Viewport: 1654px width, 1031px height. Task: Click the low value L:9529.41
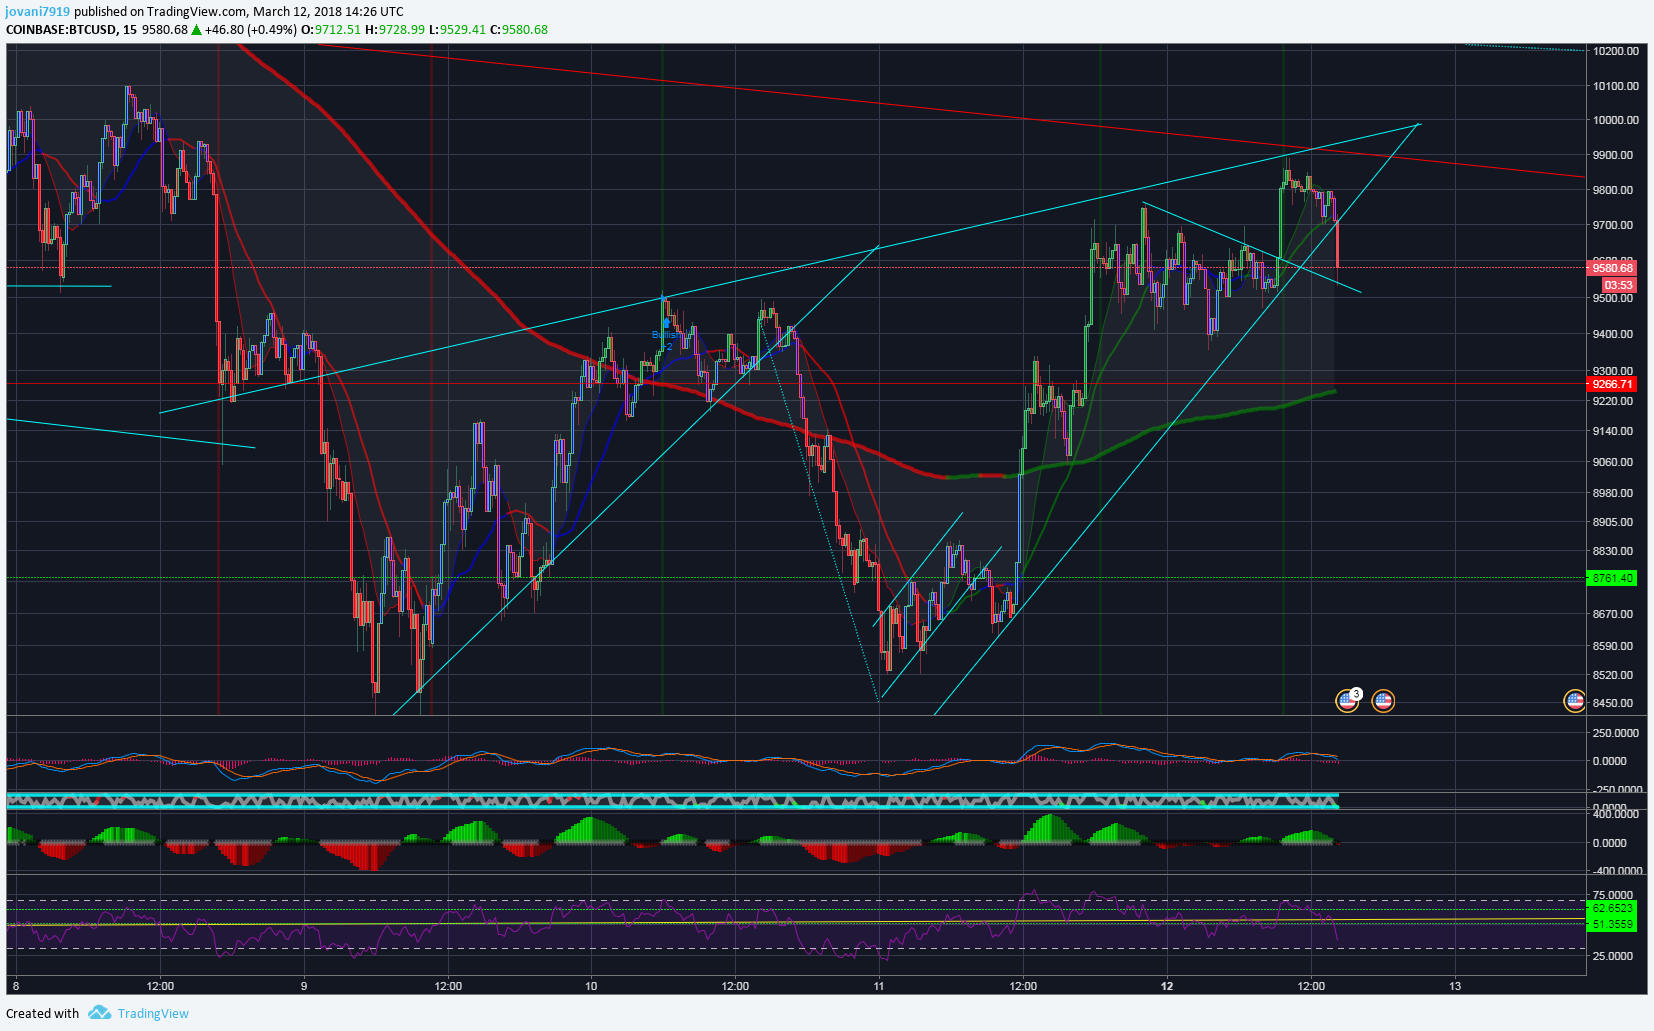click(x=457, y=29)
